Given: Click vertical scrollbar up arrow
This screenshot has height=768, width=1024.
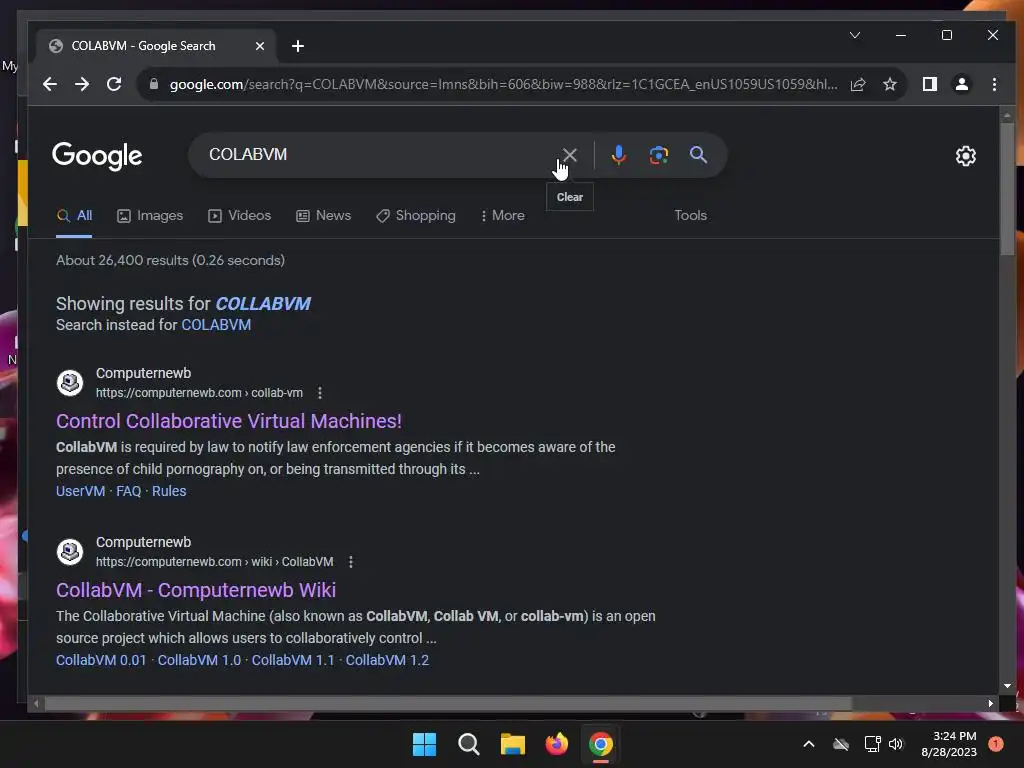Looking at the screenshot, I should 1006,116.
